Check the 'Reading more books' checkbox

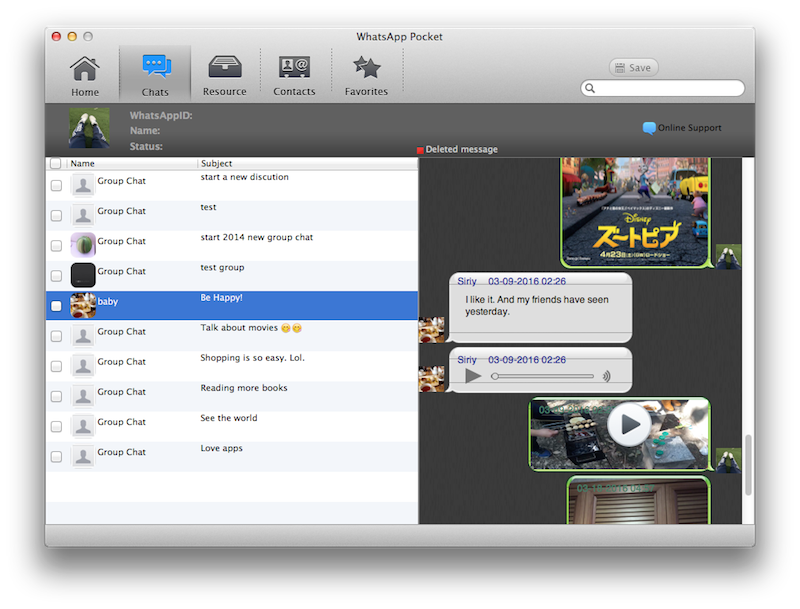tap(56, 396)
